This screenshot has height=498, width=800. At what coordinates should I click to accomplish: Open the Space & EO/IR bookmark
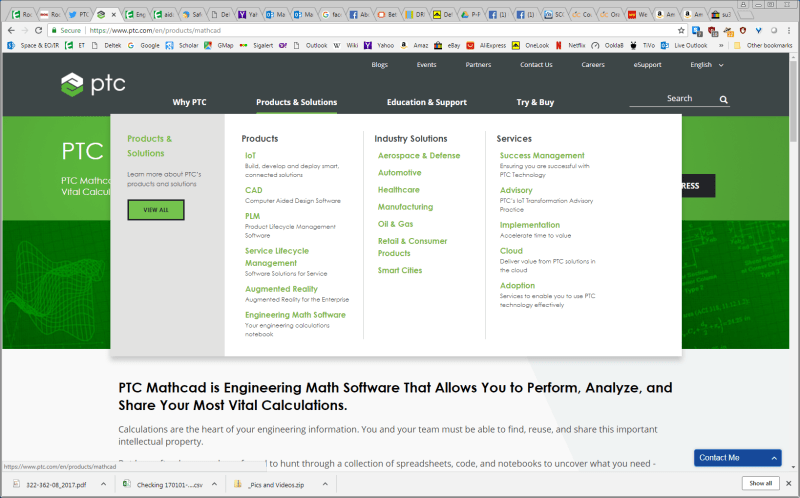coord(33,45)
